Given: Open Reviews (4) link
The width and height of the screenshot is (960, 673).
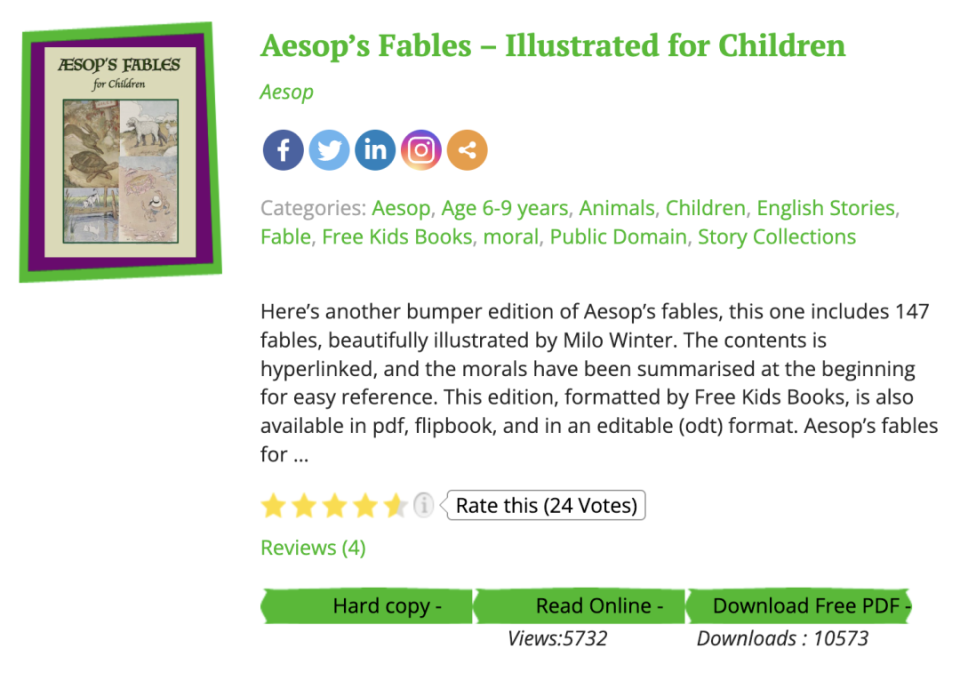Looking at the screenshot, I should click(313, 548).
